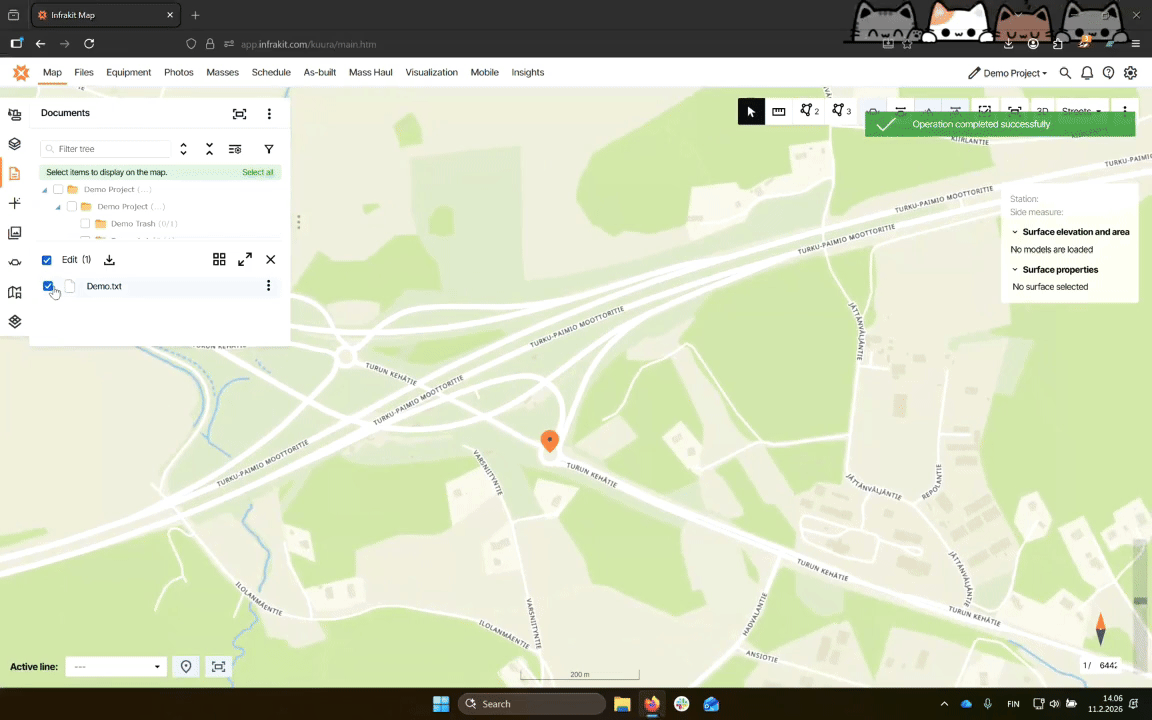Open the Documents sidebar panel icon
This screenshot has height=720, width=1152.
[x=14, y=174]
